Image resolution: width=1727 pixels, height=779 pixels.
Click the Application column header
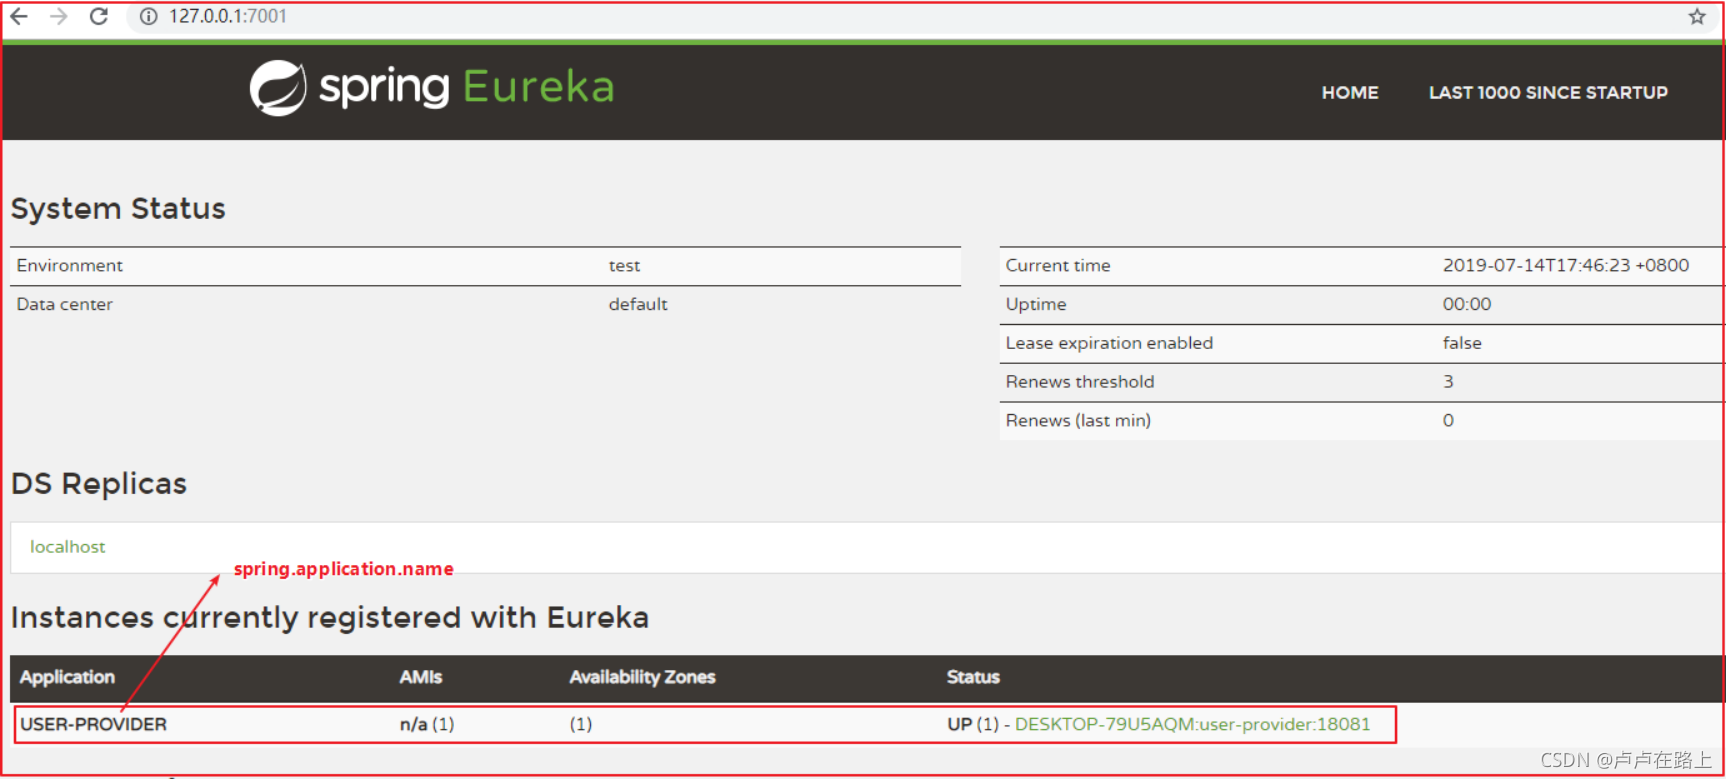click(67, 677)
